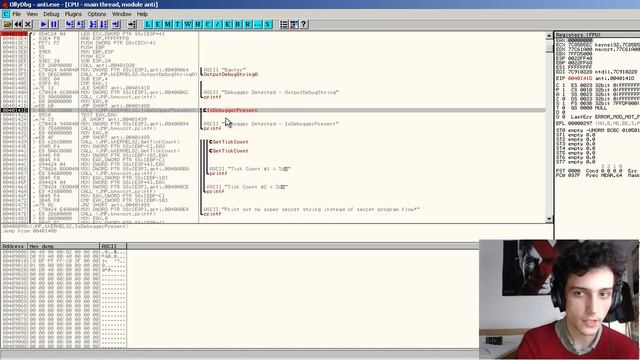Image resolution: width=640 pixels, height=360 pixels.
Task: Select the first GetTickCount comment
Action: 230,142
